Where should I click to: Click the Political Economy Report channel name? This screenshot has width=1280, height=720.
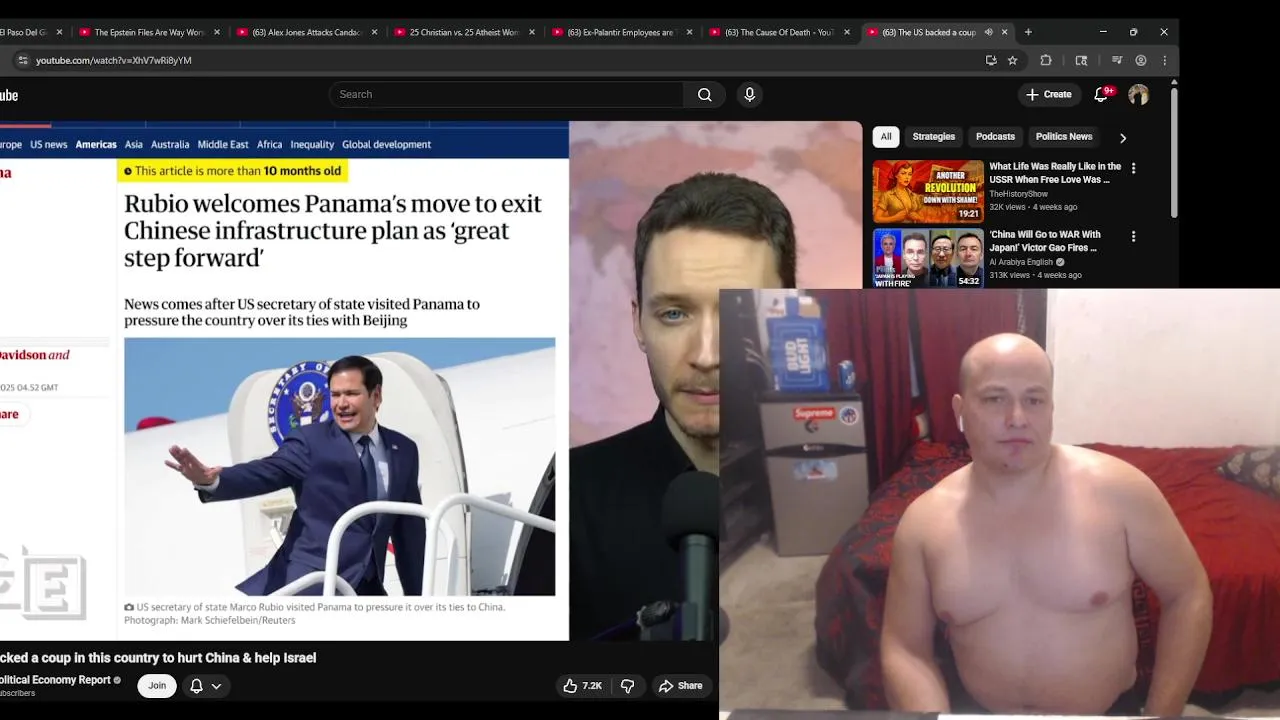[55, 680]
